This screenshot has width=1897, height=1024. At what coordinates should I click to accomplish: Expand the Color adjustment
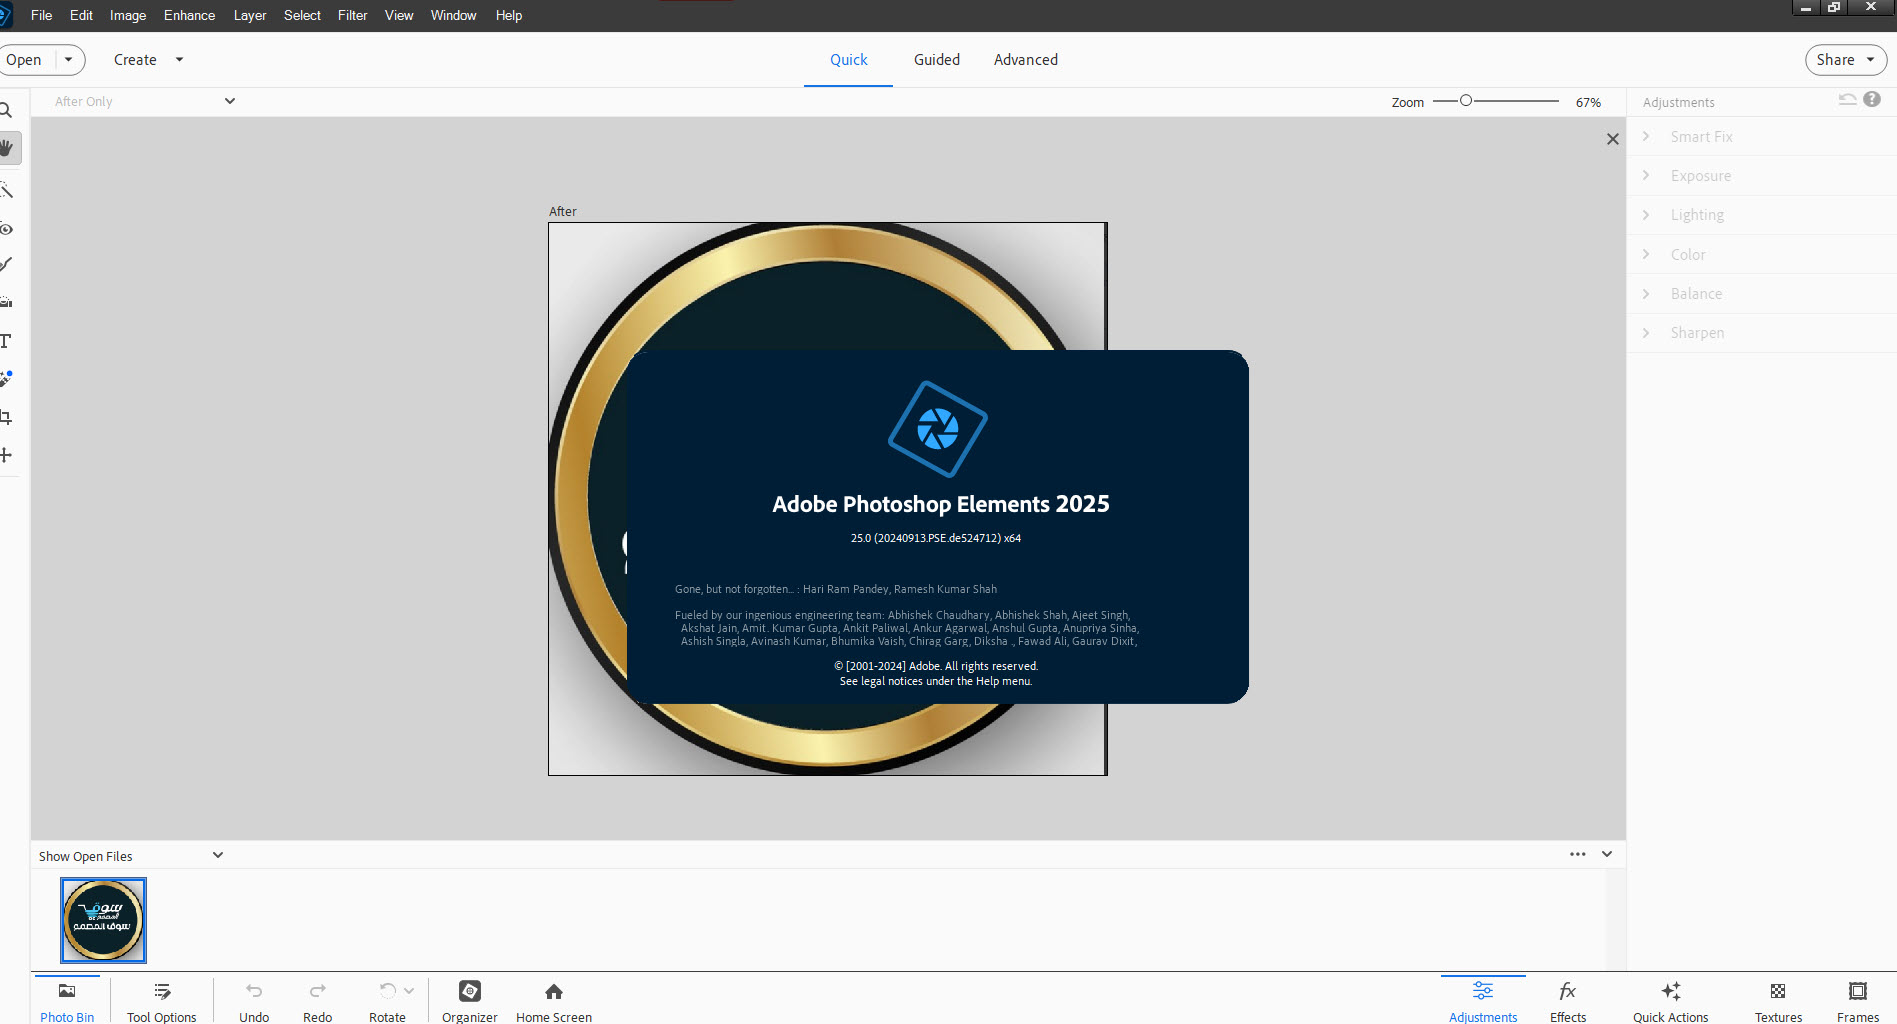[1762, 255]
